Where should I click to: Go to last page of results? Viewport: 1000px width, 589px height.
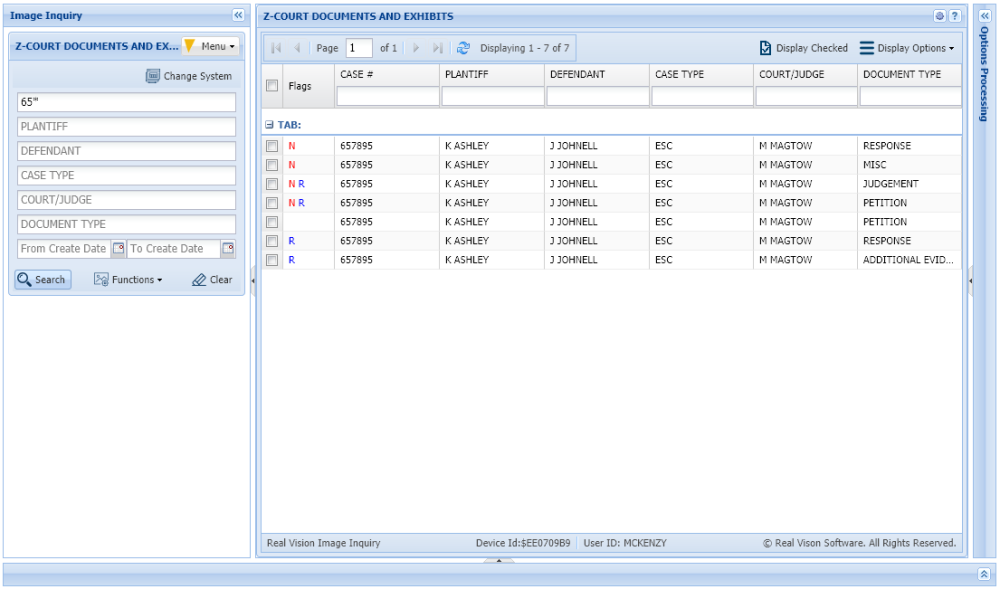tap(438, 48)
